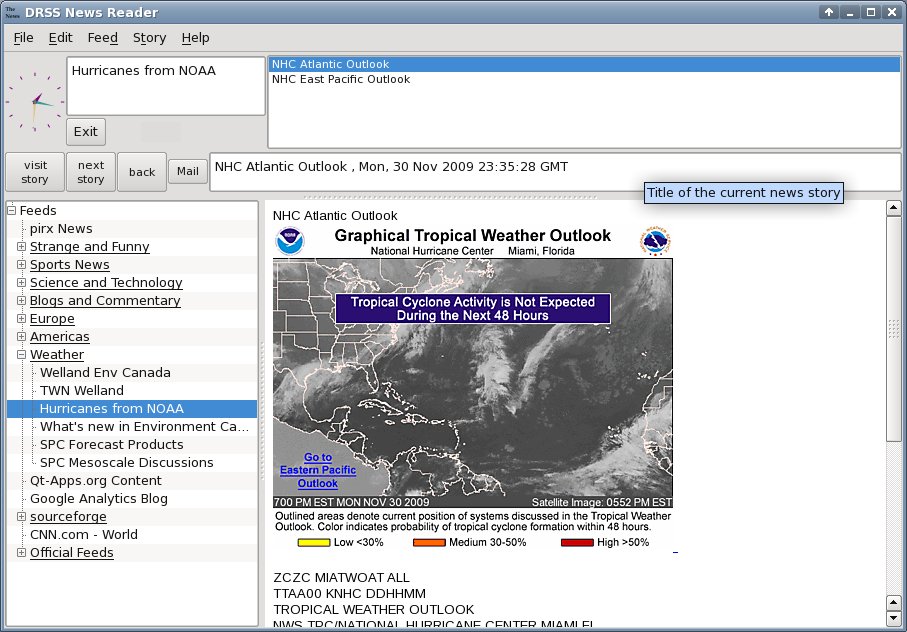The image size is (907, 632).
Task: Click the story pane scroll-up arrow
Action: tap(893, 208)
